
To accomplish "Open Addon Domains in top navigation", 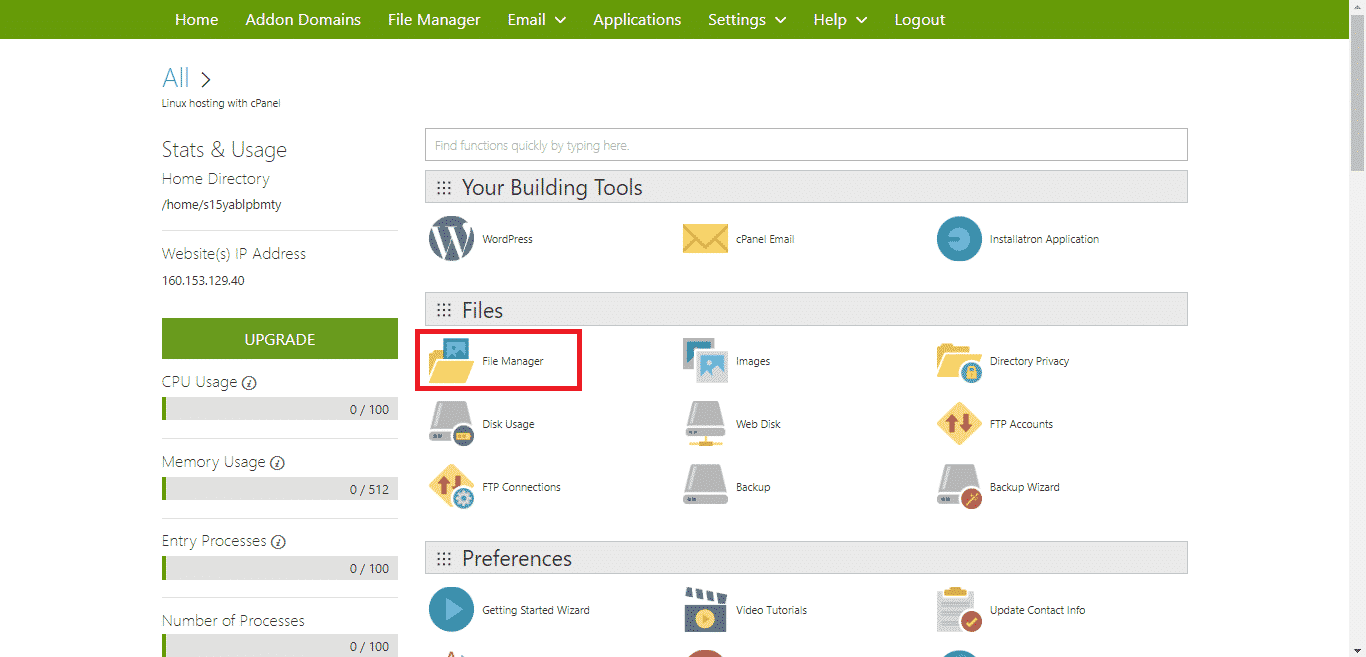I will [303, 20].
